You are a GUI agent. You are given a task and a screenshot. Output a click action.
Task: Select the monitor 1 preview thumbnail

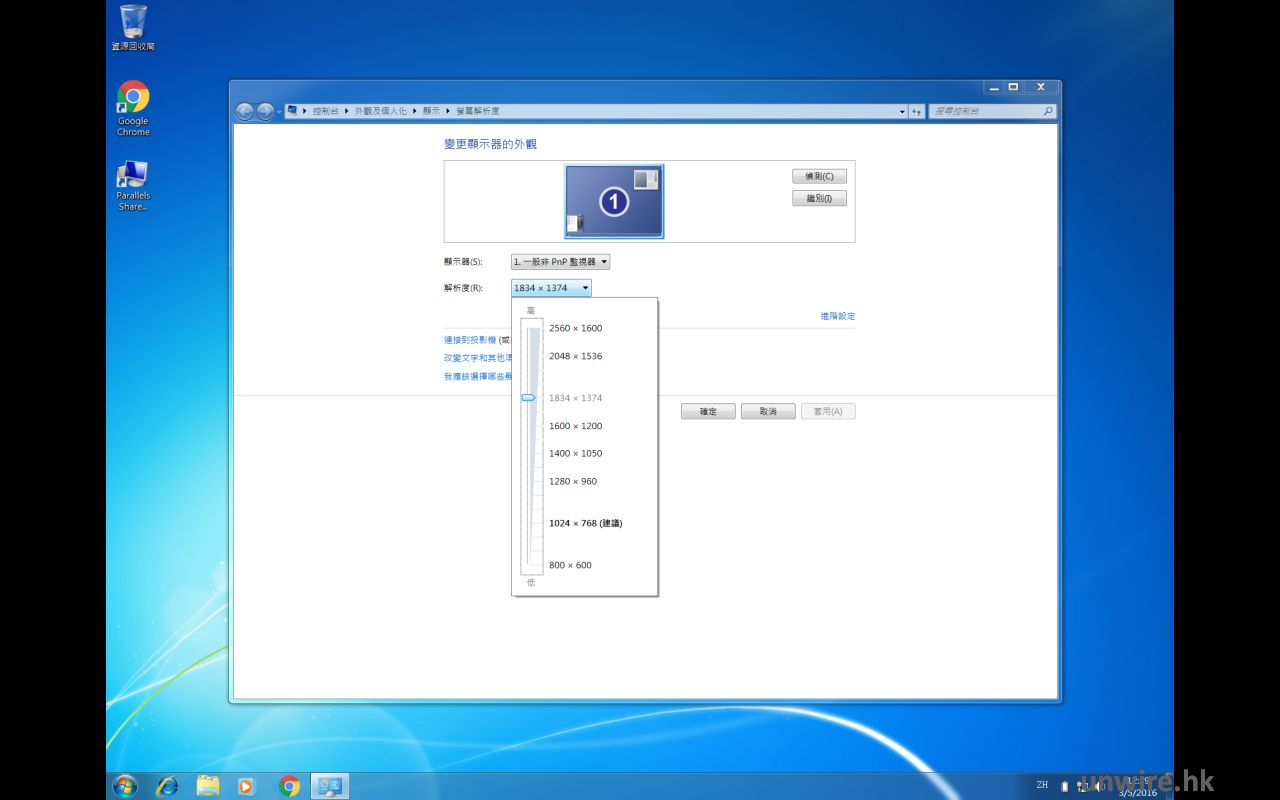(614, 201)
